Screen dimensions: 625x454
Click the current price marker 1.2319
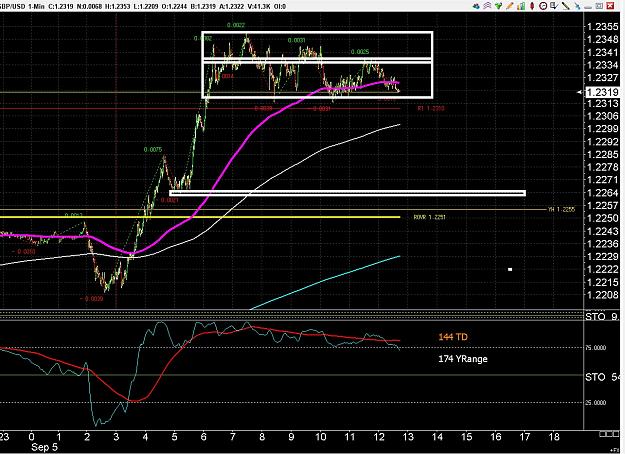click(602, 92)
